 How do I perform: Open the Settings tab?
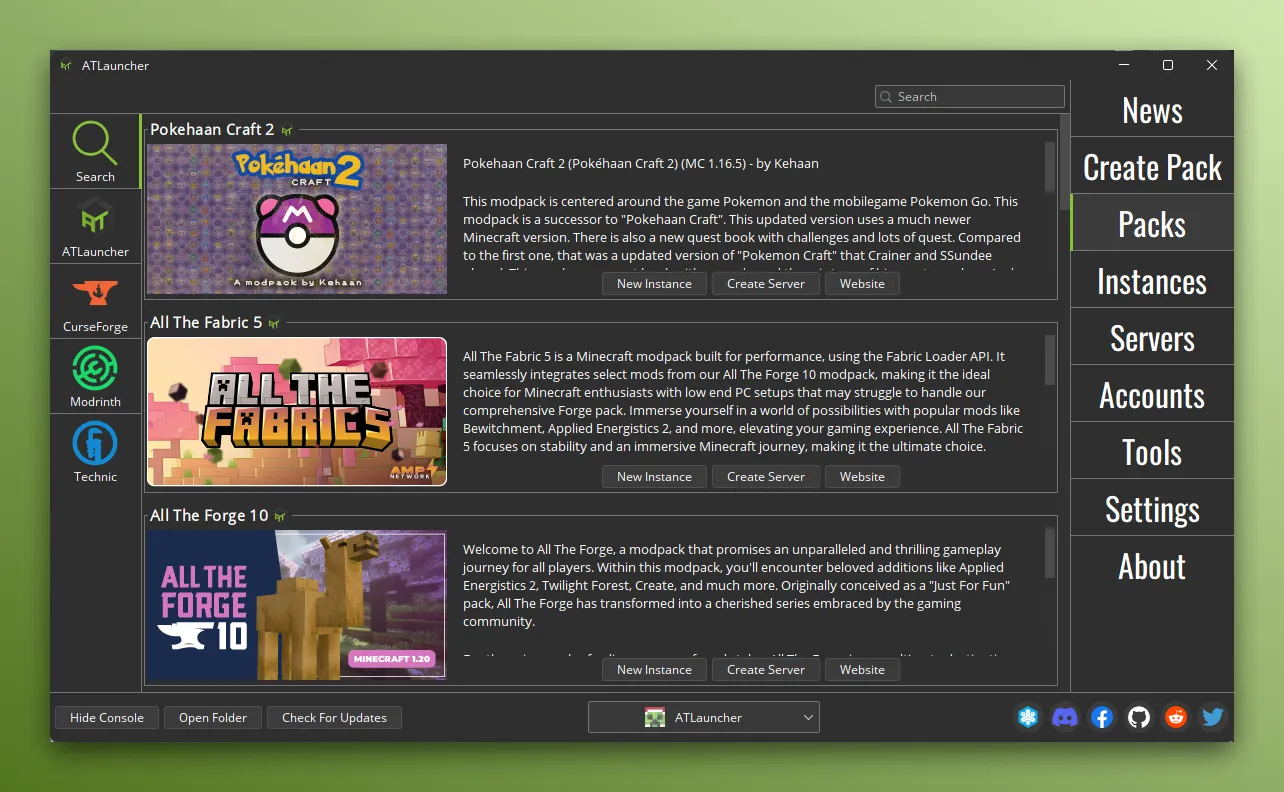(x=1152, y=509)
